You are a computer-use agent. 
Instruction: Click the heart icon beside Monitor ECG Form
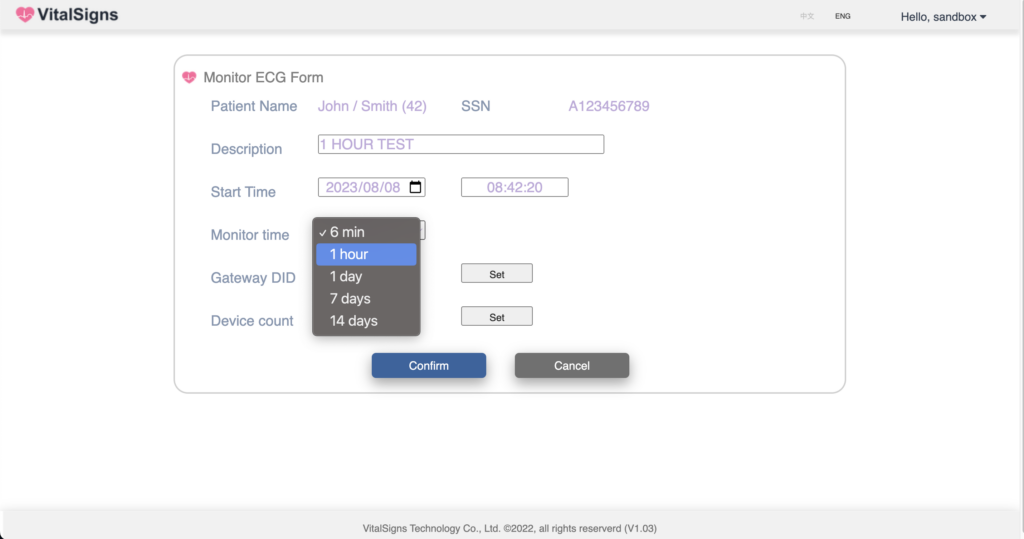[x=189, y=78]
